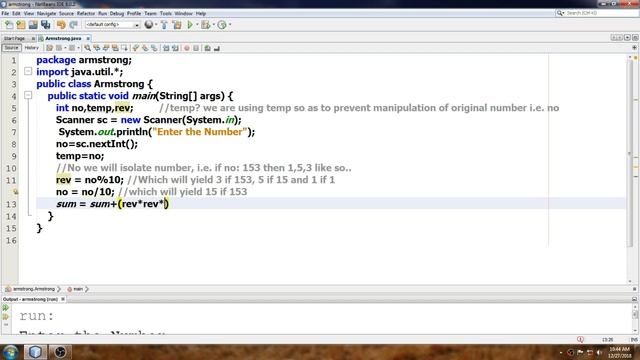This screenshot has height=360, width=640.
Task: Select the Armstrong.java tab
Action: point(63,38)
